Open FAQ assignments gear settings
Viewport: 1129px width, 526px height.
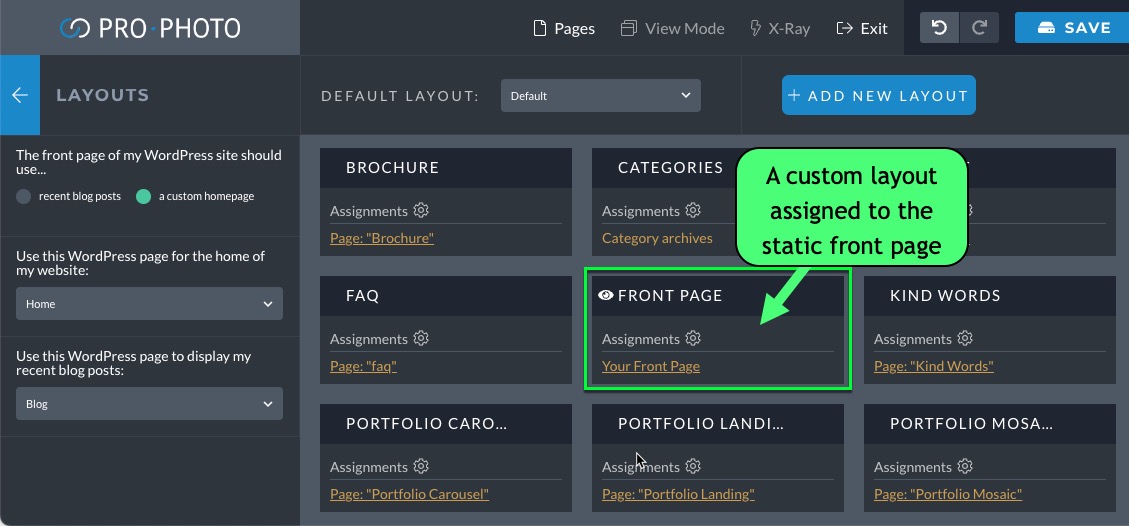(x=421, y=338)
